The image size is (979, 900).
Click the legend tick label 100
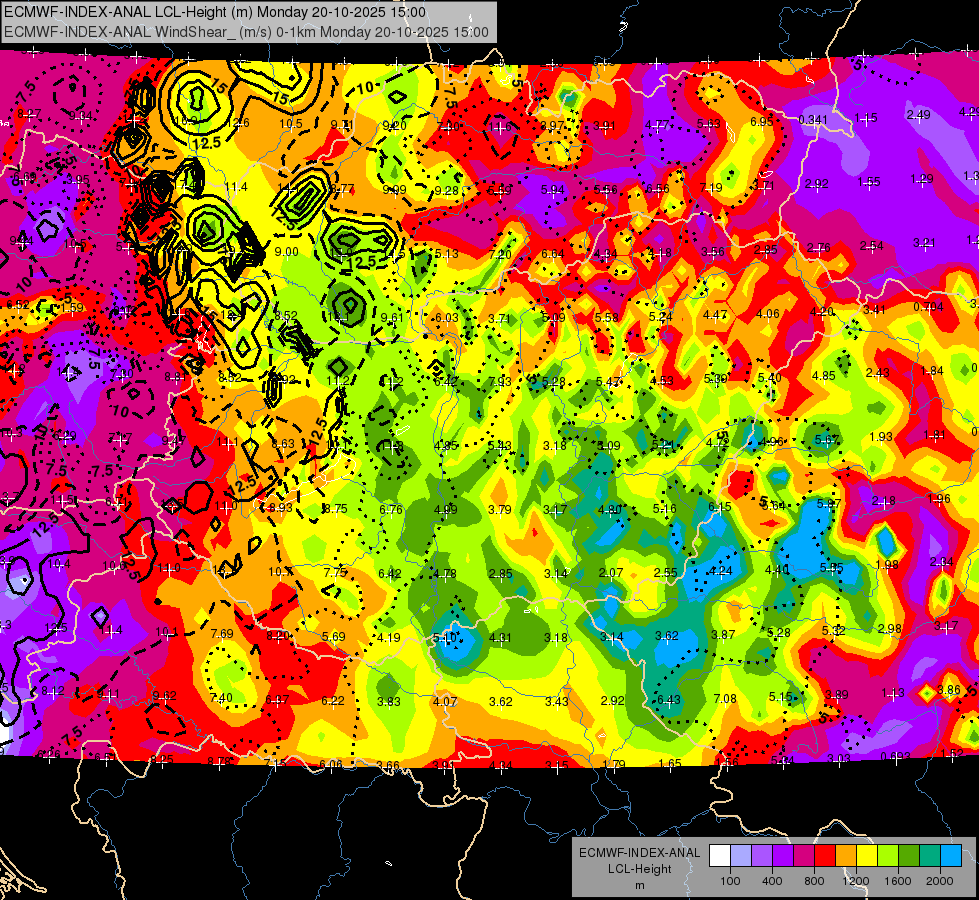pyautogui.click(x=730, y=881)
